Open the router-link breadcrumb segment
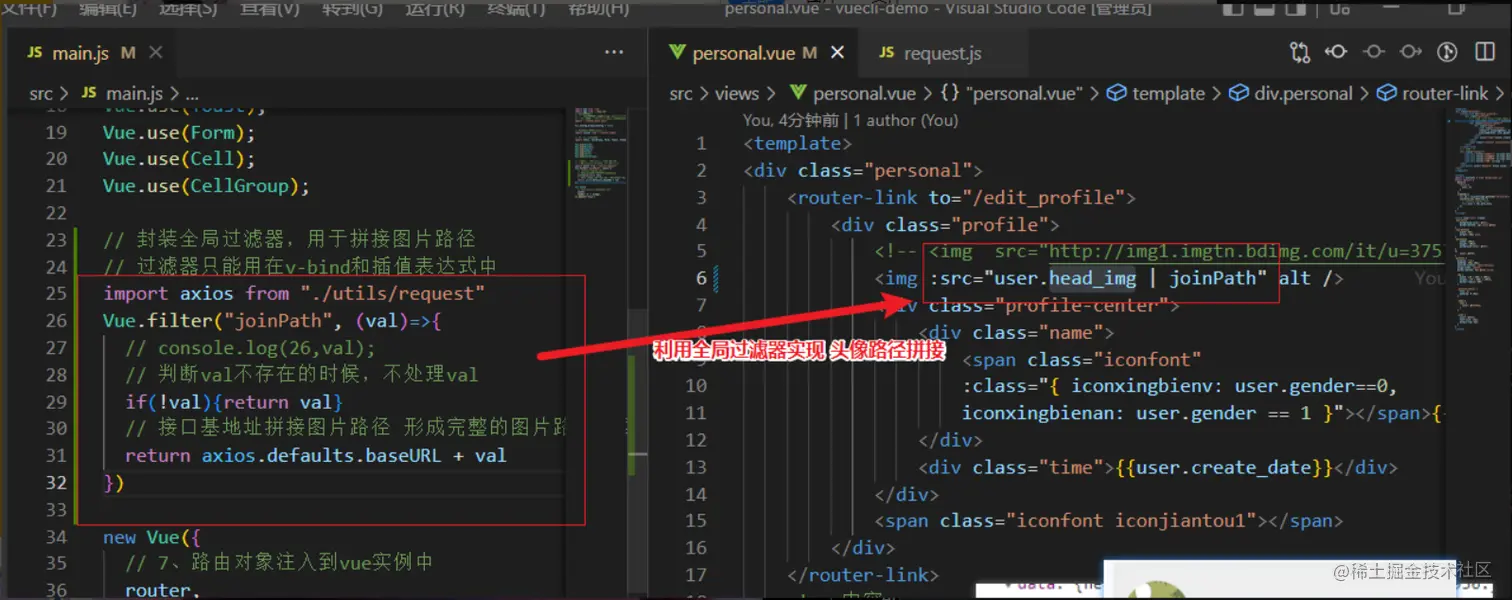The image size is (1512, 600). coord(1433,93)
